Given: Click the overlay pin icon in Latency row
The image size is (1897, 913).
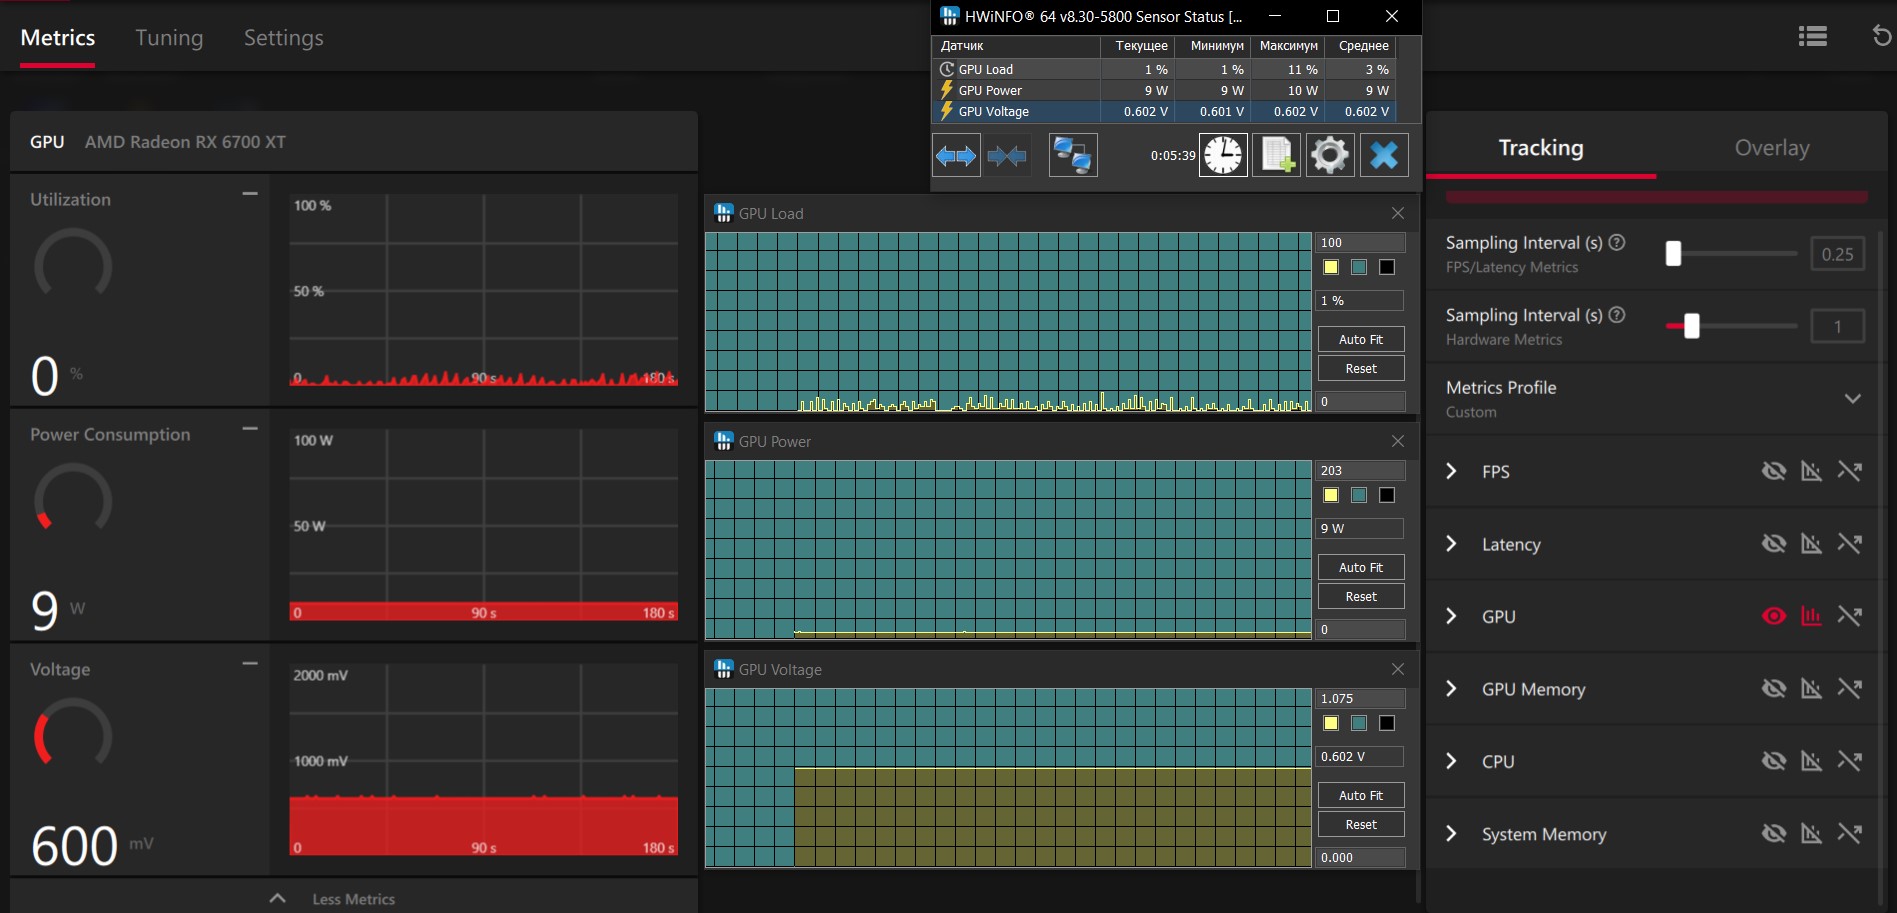Looking at the screenshot, I should (x=1850, y=543).
